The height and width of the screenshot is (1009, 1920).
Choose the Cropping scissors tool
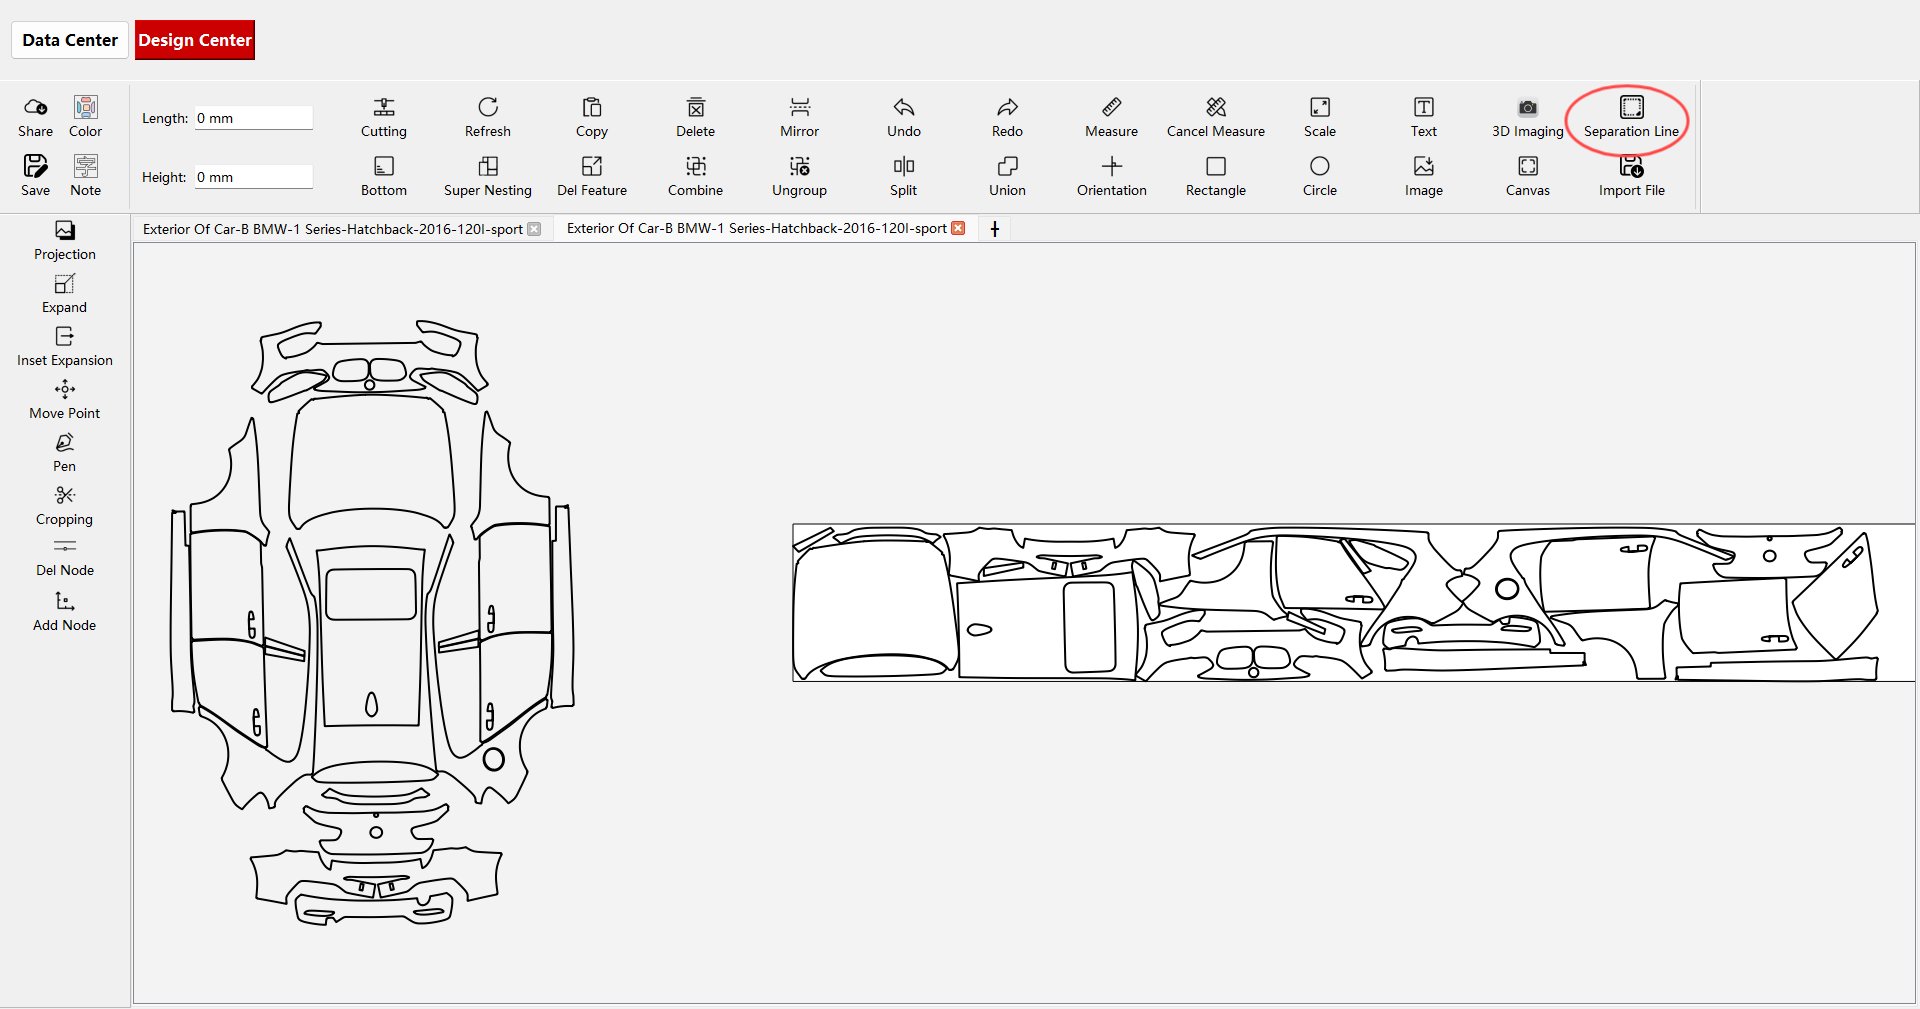point(64,505)
